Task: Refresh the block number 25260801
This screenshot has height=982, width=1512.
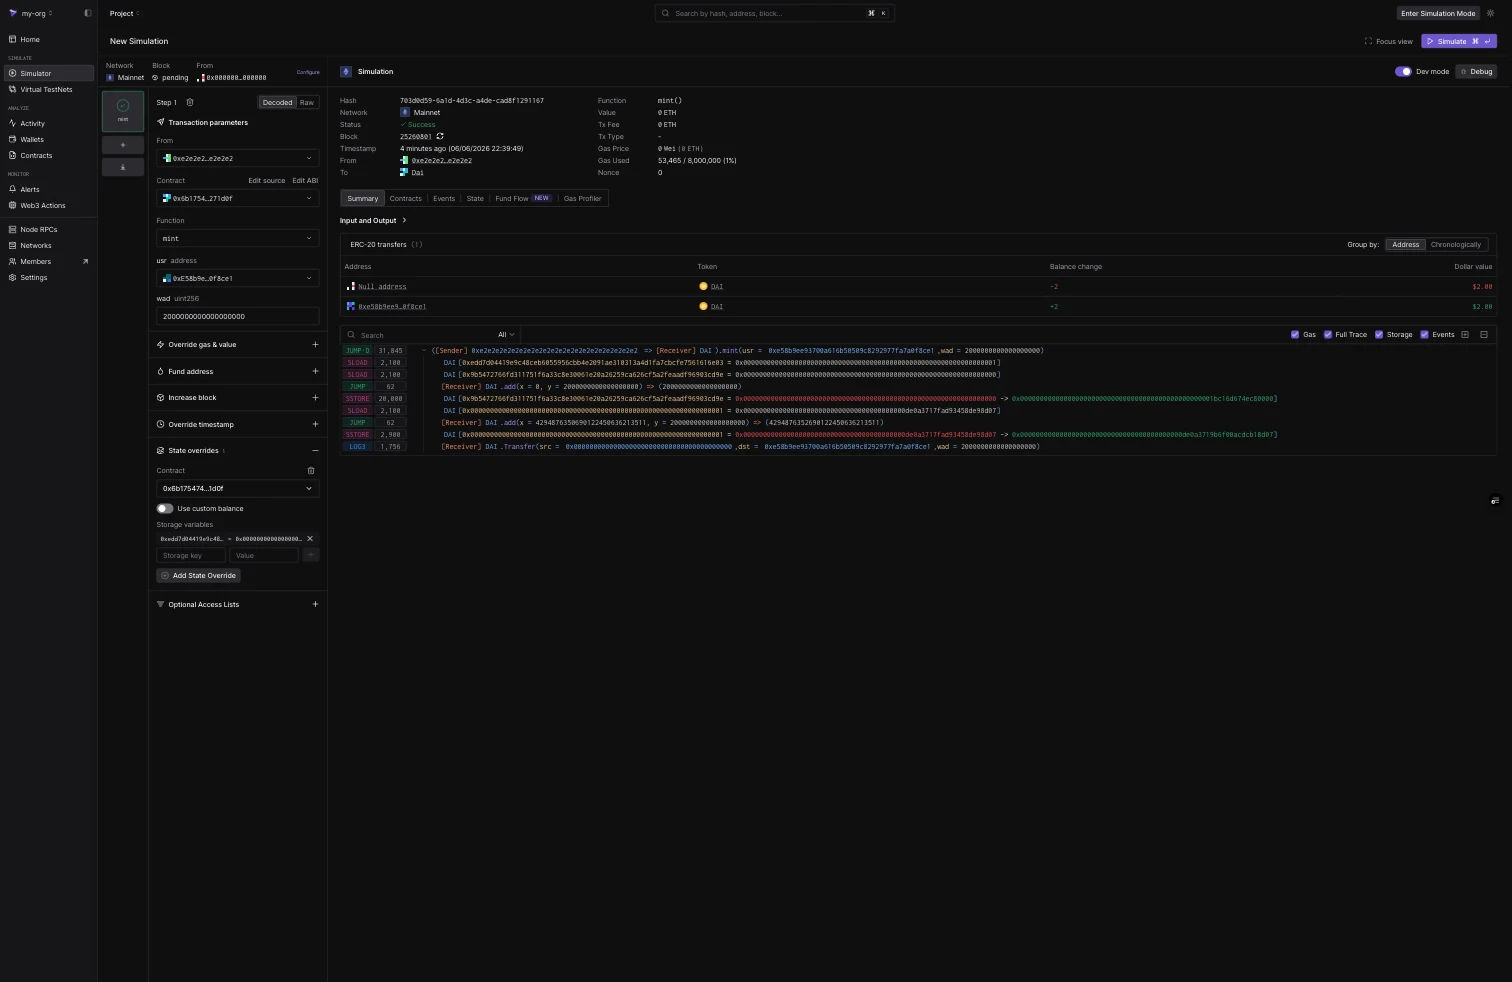Action: 440,136
